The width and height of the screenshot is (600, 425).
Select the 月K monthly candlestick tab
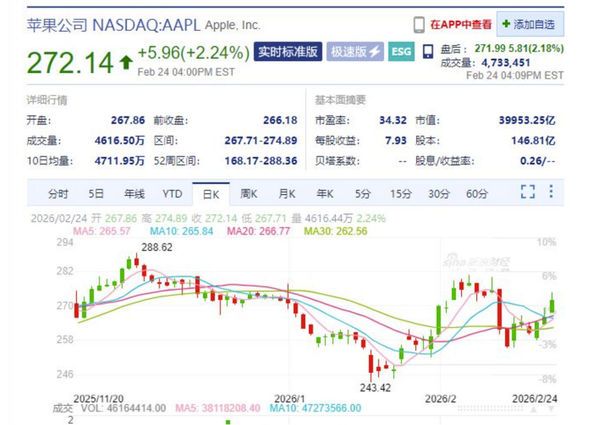(287, 193)
